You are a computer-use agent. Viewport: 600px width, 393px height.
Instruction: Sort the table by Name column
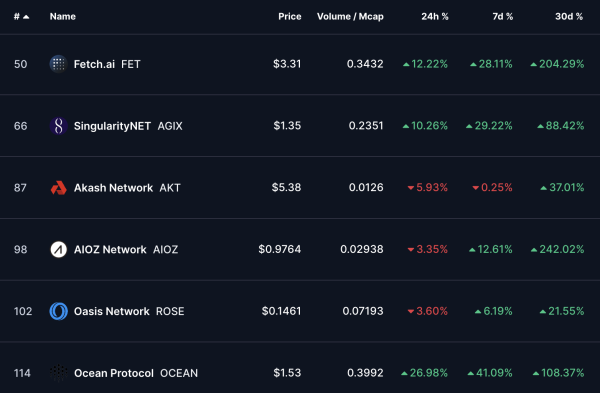63,16
